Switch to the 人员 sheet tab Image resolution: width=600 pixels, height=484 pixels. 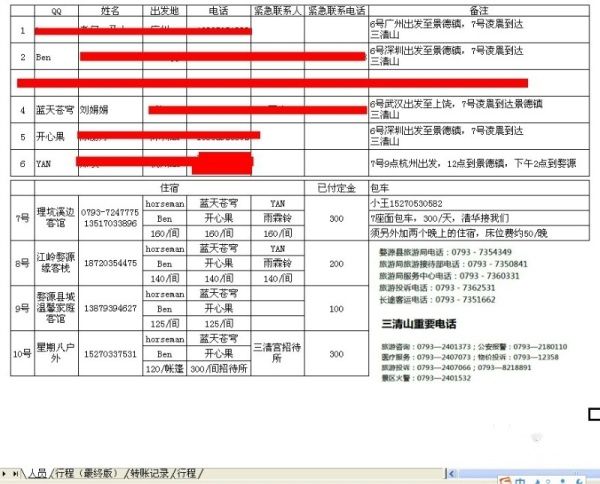pos(38,473)
